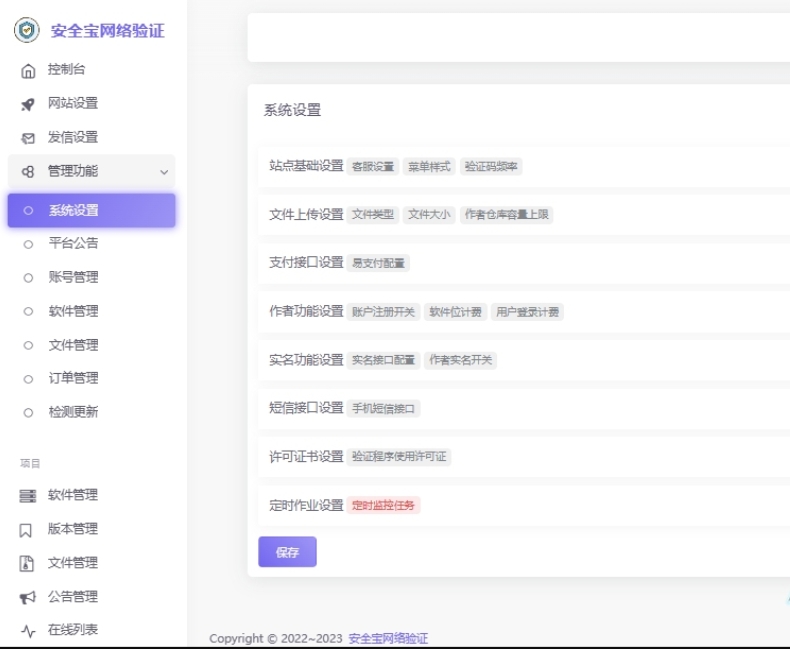Select 检测更新 in the sidebar submenu

(x=73, y=412)
